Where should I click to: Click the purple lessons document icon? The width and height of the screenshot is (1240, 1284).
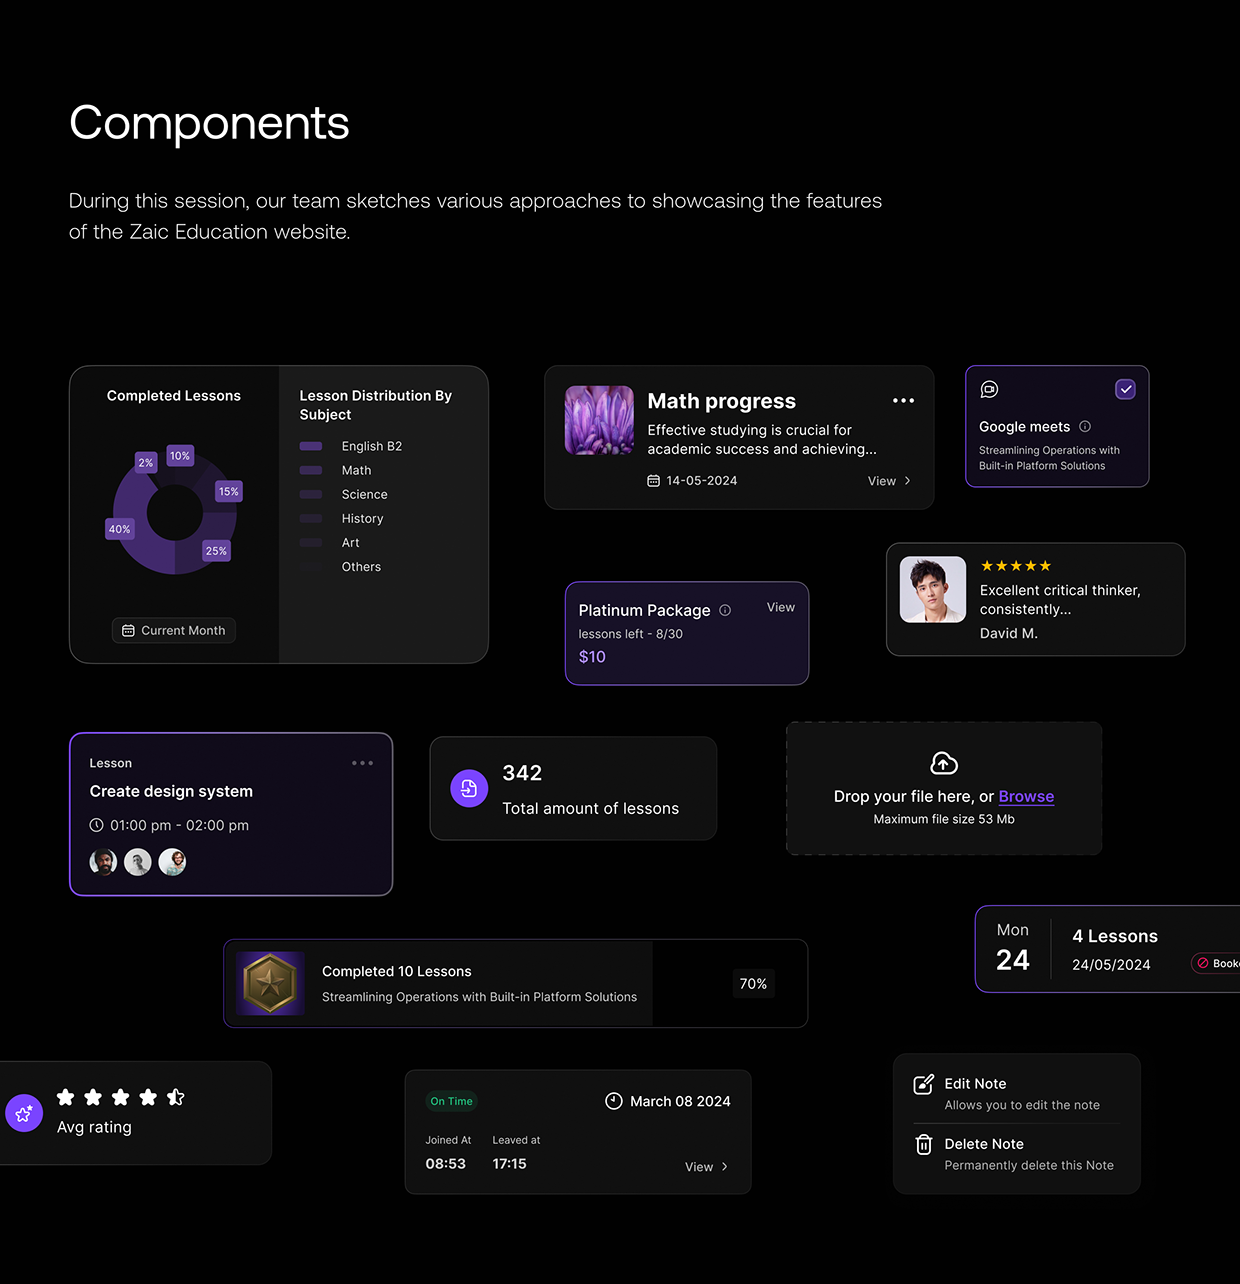[469, 788]
